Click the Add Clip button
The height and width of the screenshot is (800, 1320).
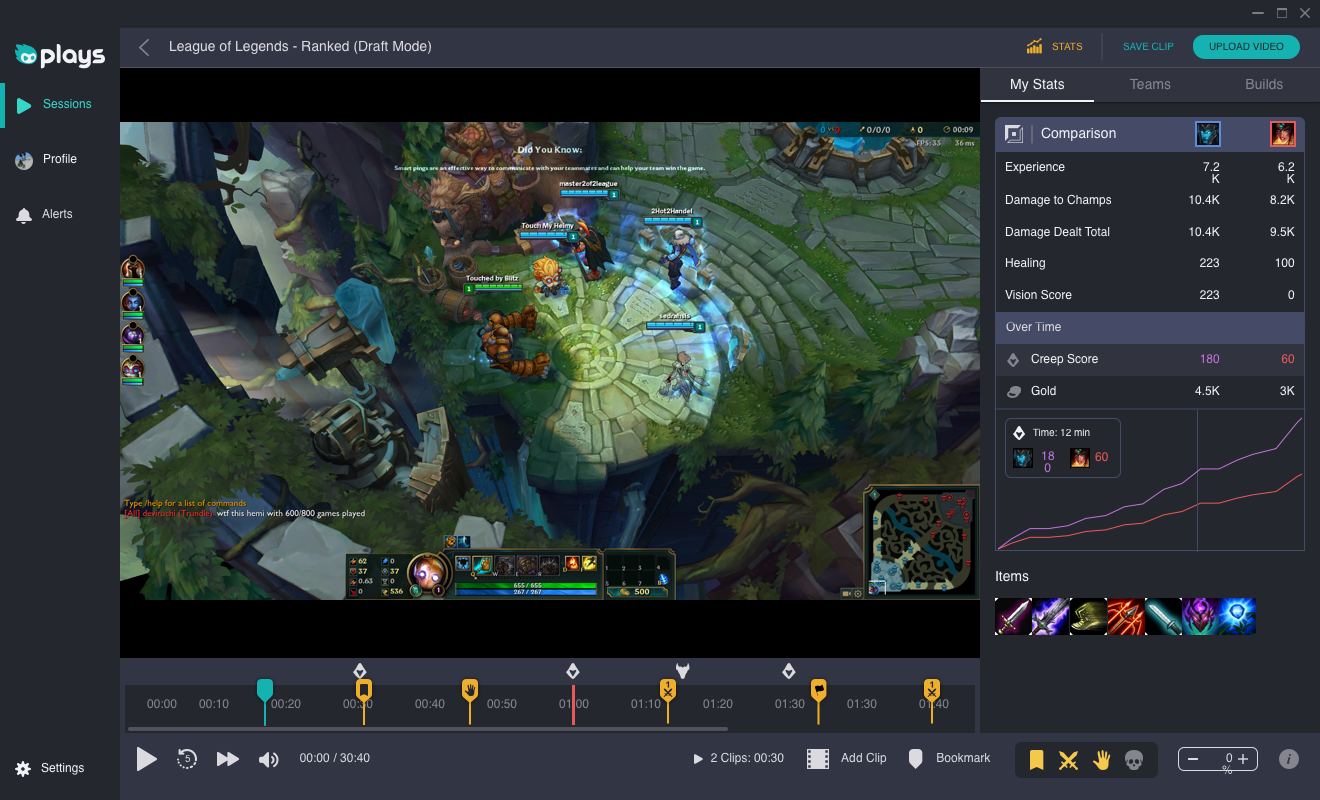847,759
